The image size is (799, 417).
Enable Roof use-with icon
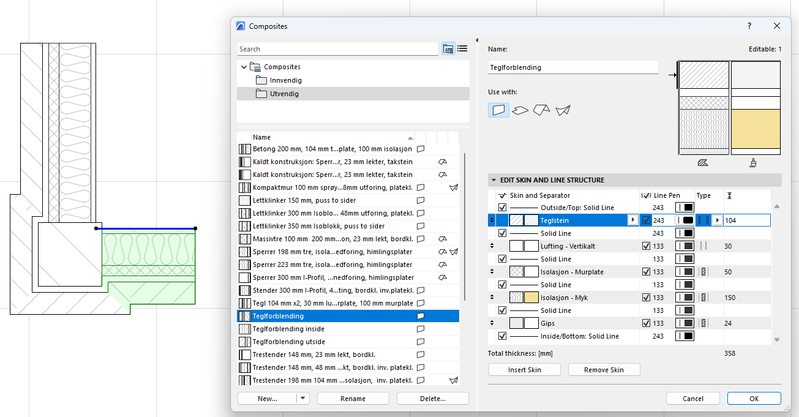point(541,110)
